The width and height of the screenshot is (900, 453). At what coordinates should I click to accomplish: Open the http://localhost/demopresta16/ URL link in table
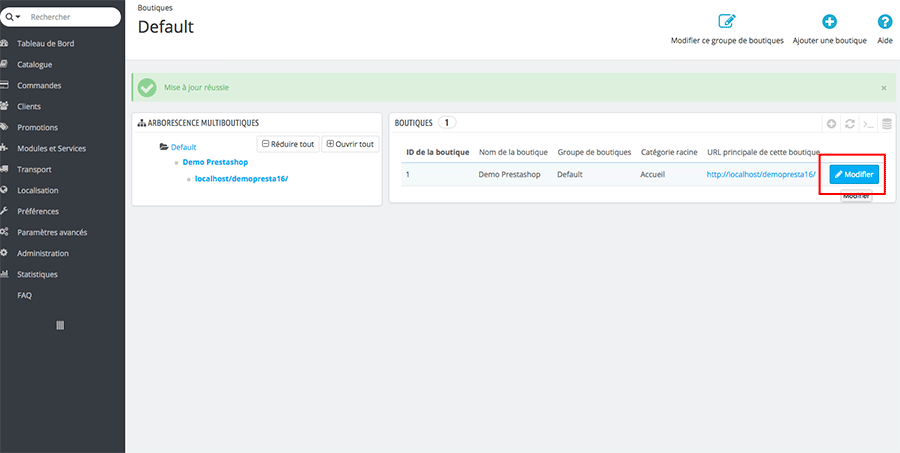tap(760, 174)
